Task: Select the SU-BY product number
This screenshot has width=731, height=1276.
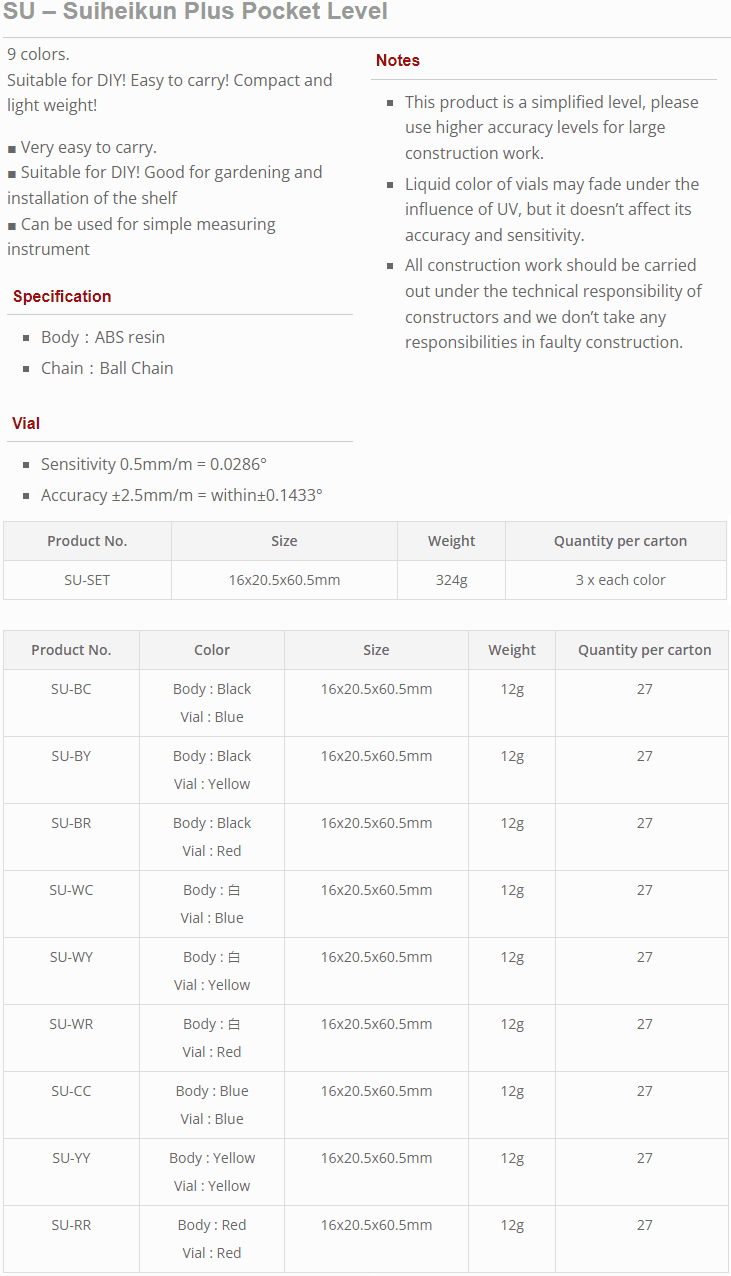Action: click(x=71, y=756)
